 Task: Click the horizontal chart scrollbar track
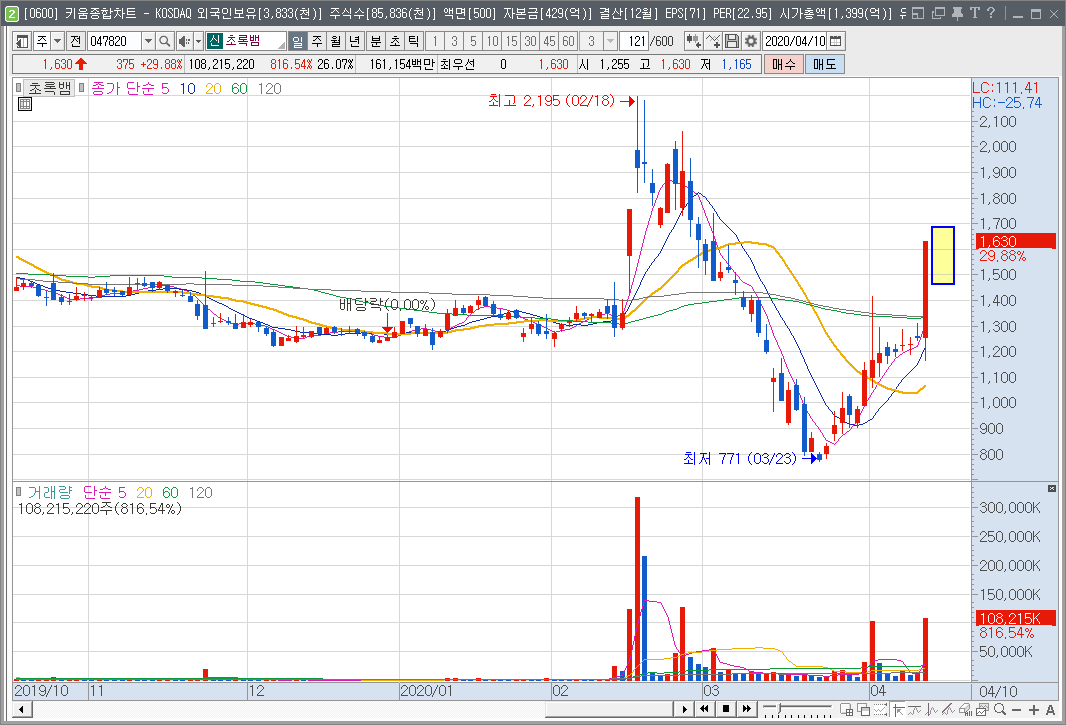point(354,709)
